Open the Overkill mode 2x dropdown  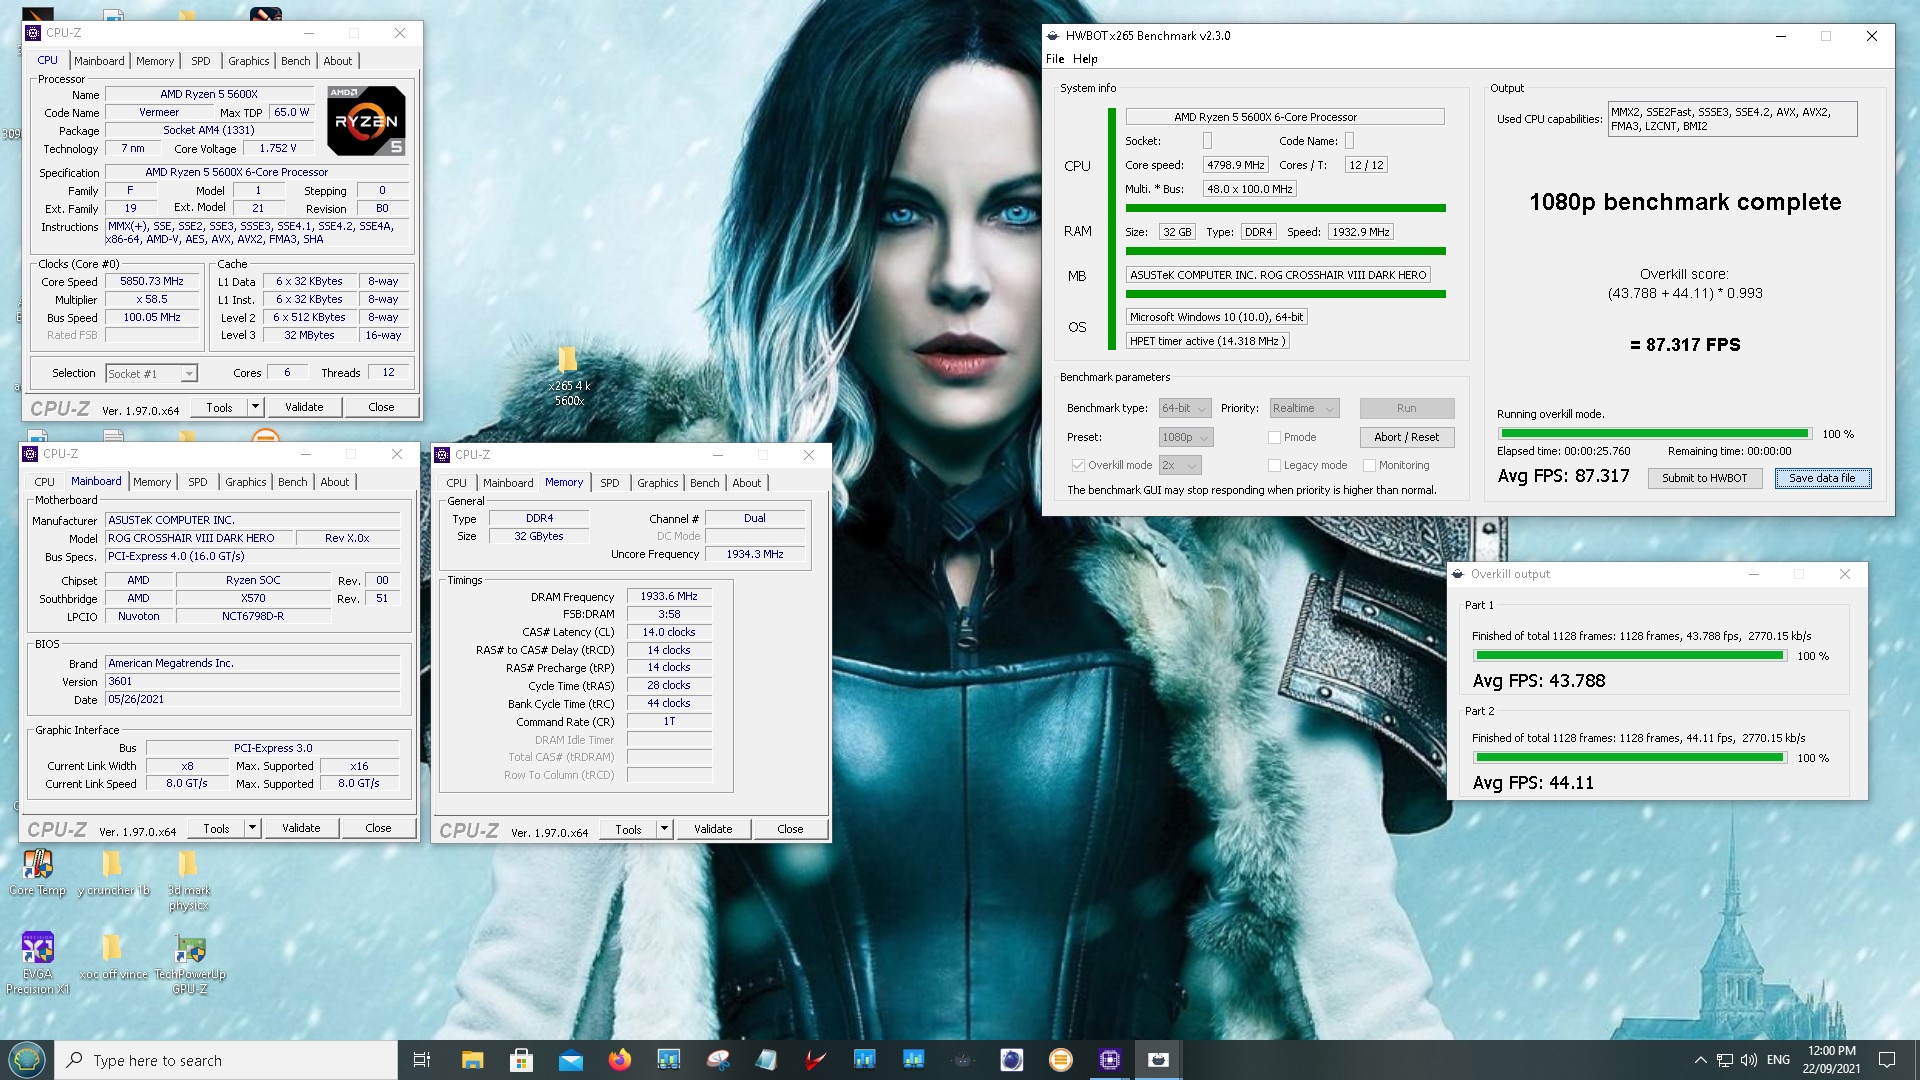(1179, 465)
